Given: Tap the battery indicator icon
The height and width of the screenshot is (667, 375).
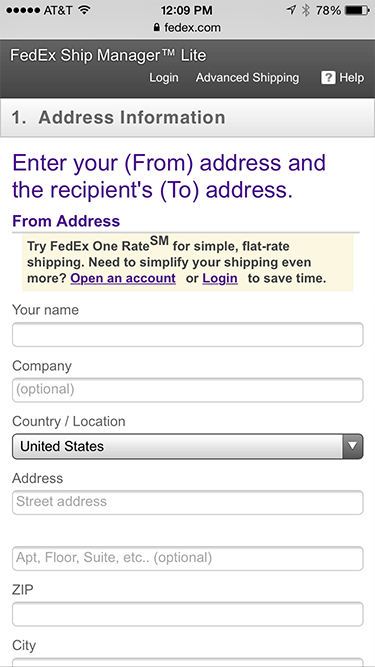Looking at the screenshot, I should tap(357, 10).
